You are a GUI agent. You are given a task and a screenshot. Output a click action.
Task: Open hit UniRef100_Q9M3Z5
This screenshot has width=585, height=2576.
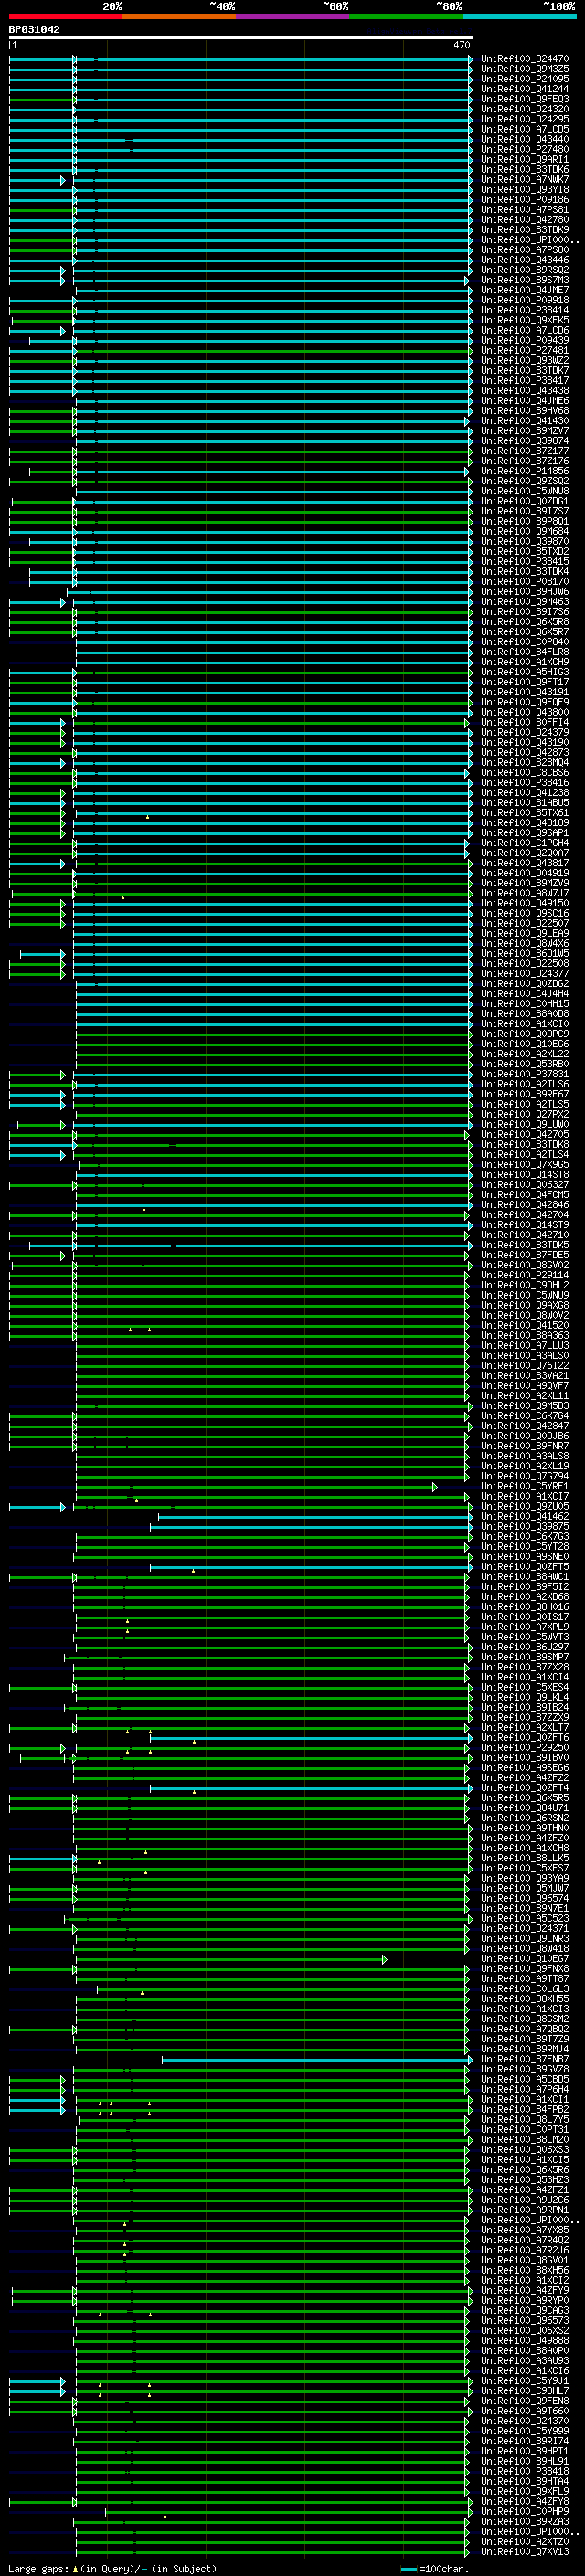(524, 69)
